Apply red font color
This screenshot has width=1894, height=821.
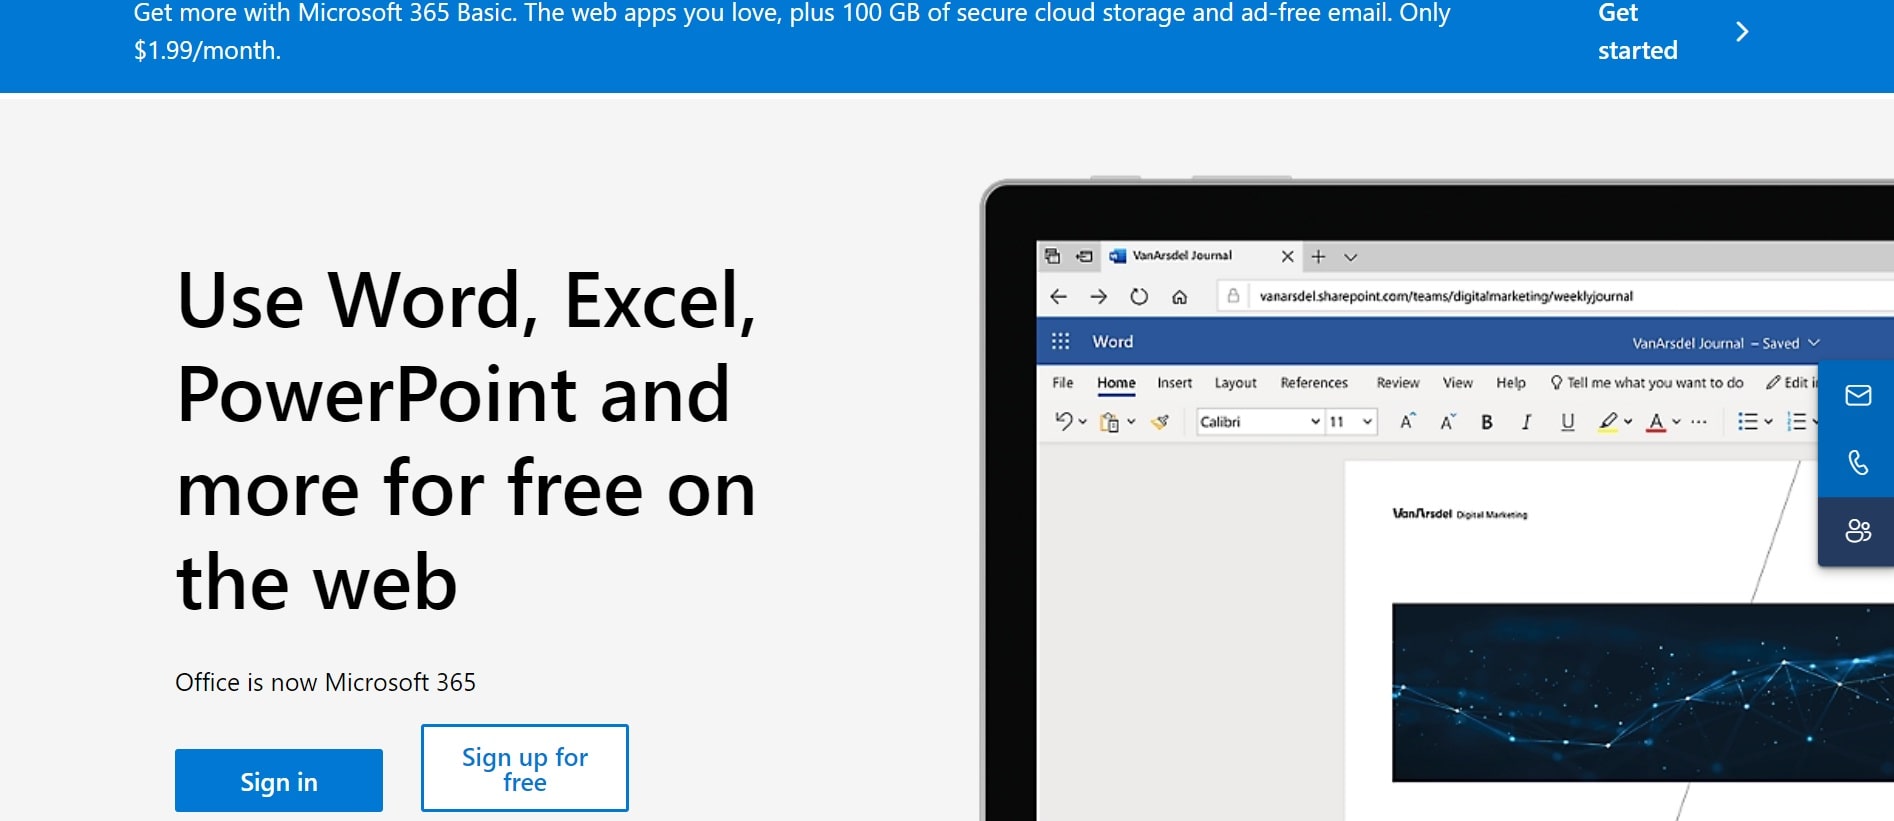click(1656, 422)
